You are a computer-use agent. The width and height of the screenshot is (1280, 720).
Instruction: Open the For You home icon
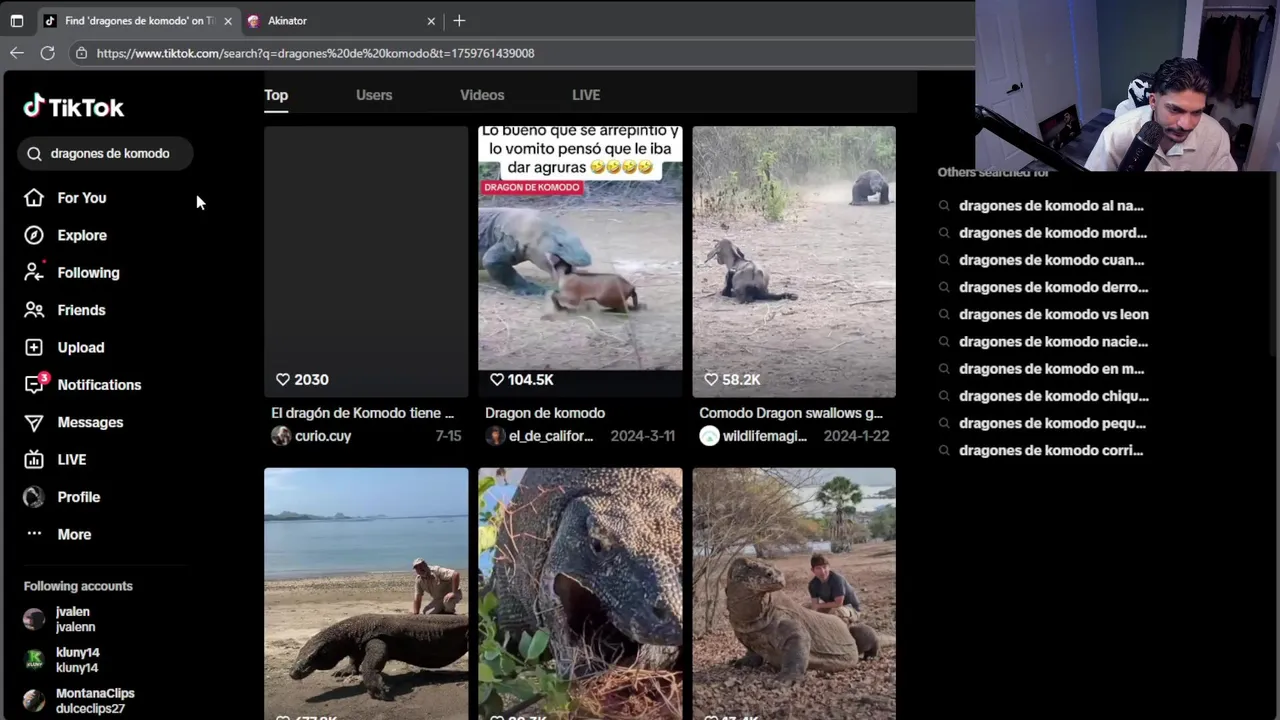click(34, 198)
